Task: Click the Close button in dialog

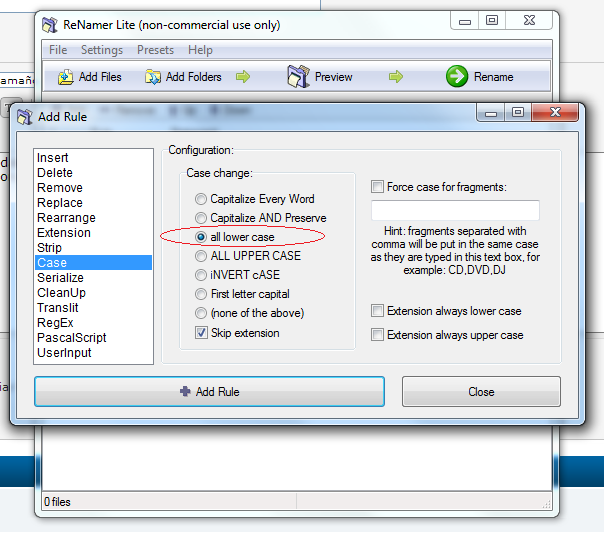Action: 481,392
